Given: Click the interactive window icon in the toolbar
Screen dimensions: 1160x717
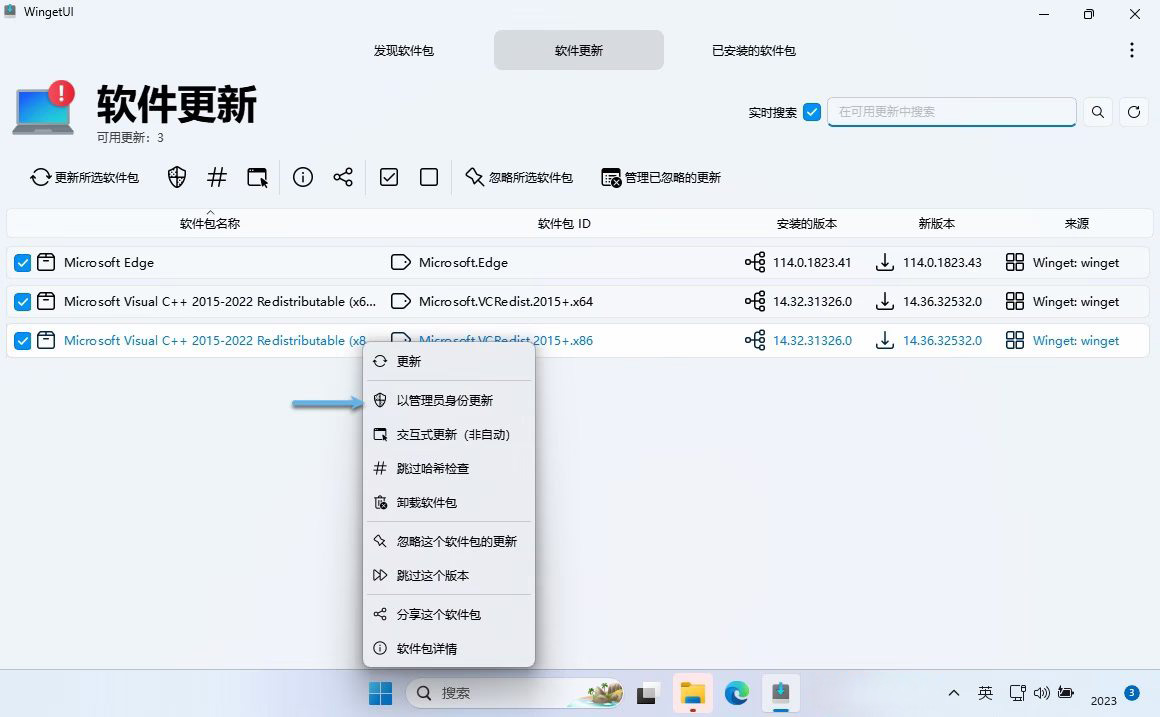Looking at the screenshot, I should click(x=257, y=178).
